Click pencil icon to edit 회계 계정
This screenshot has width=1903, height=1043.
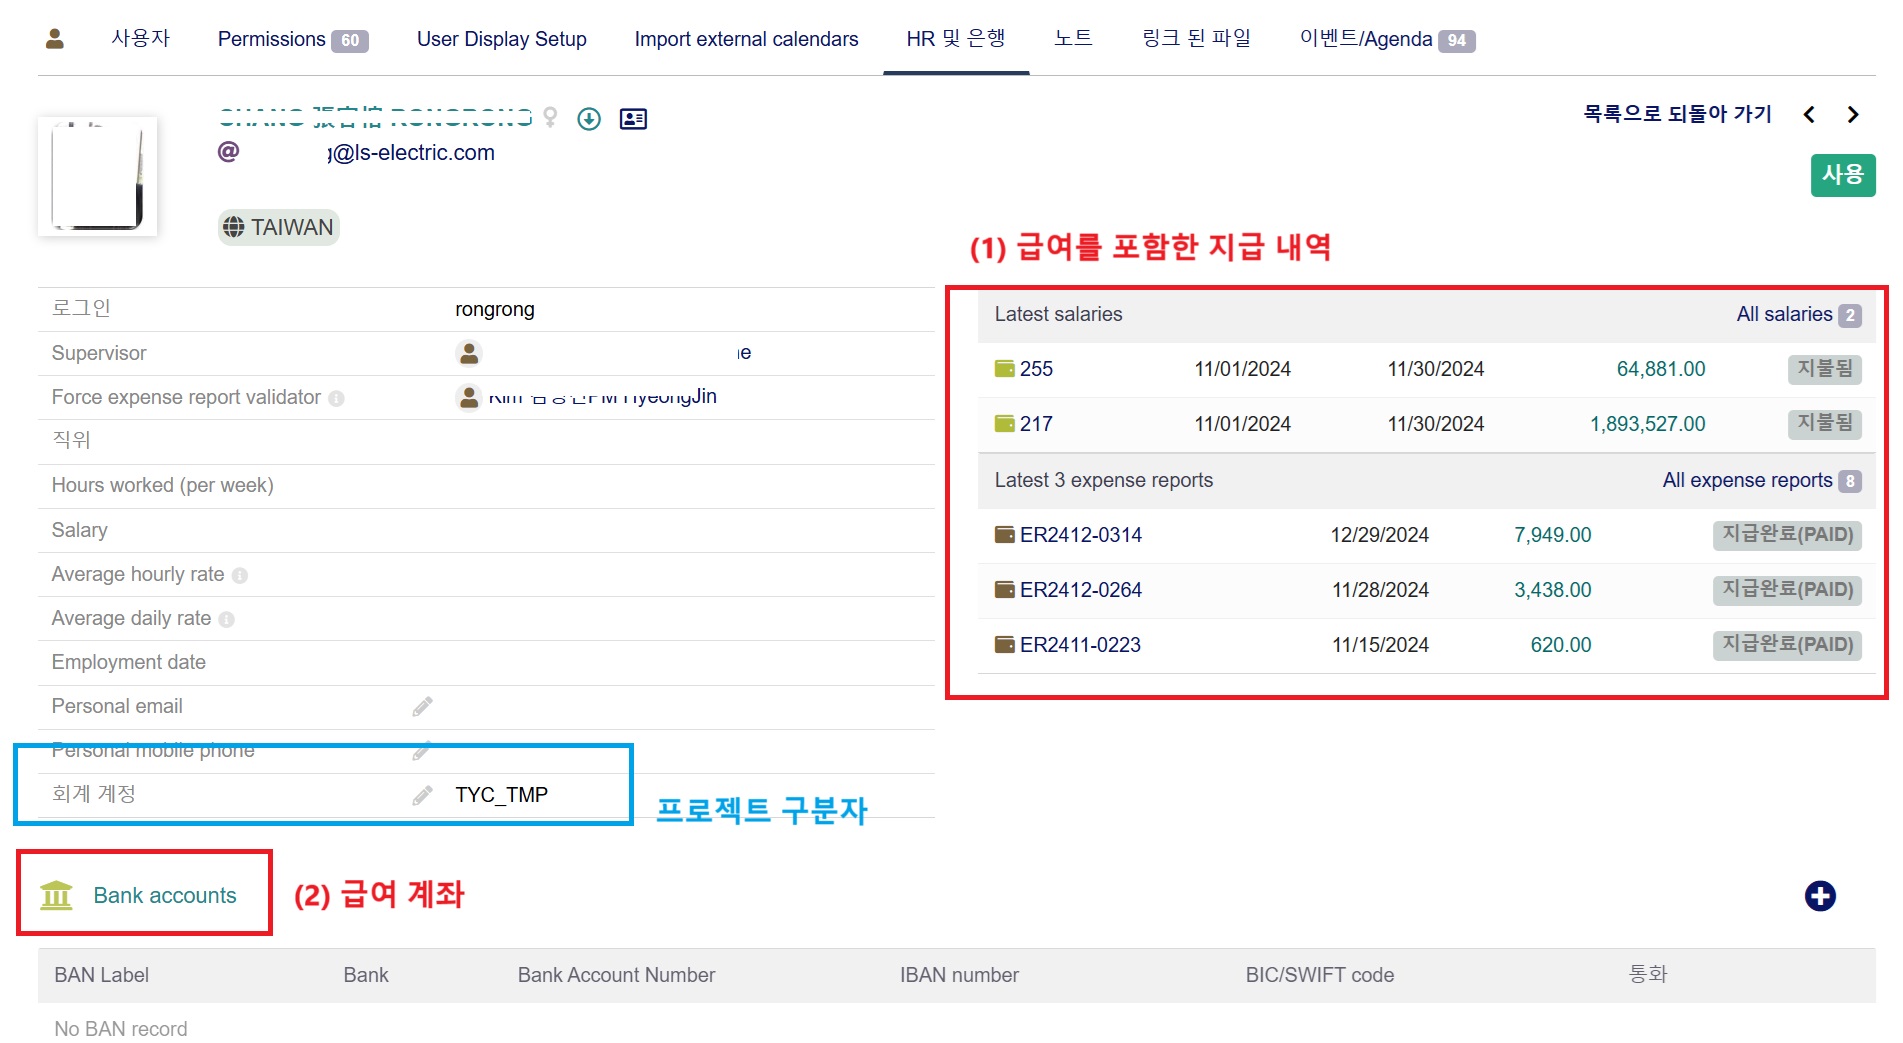(422, 795)
